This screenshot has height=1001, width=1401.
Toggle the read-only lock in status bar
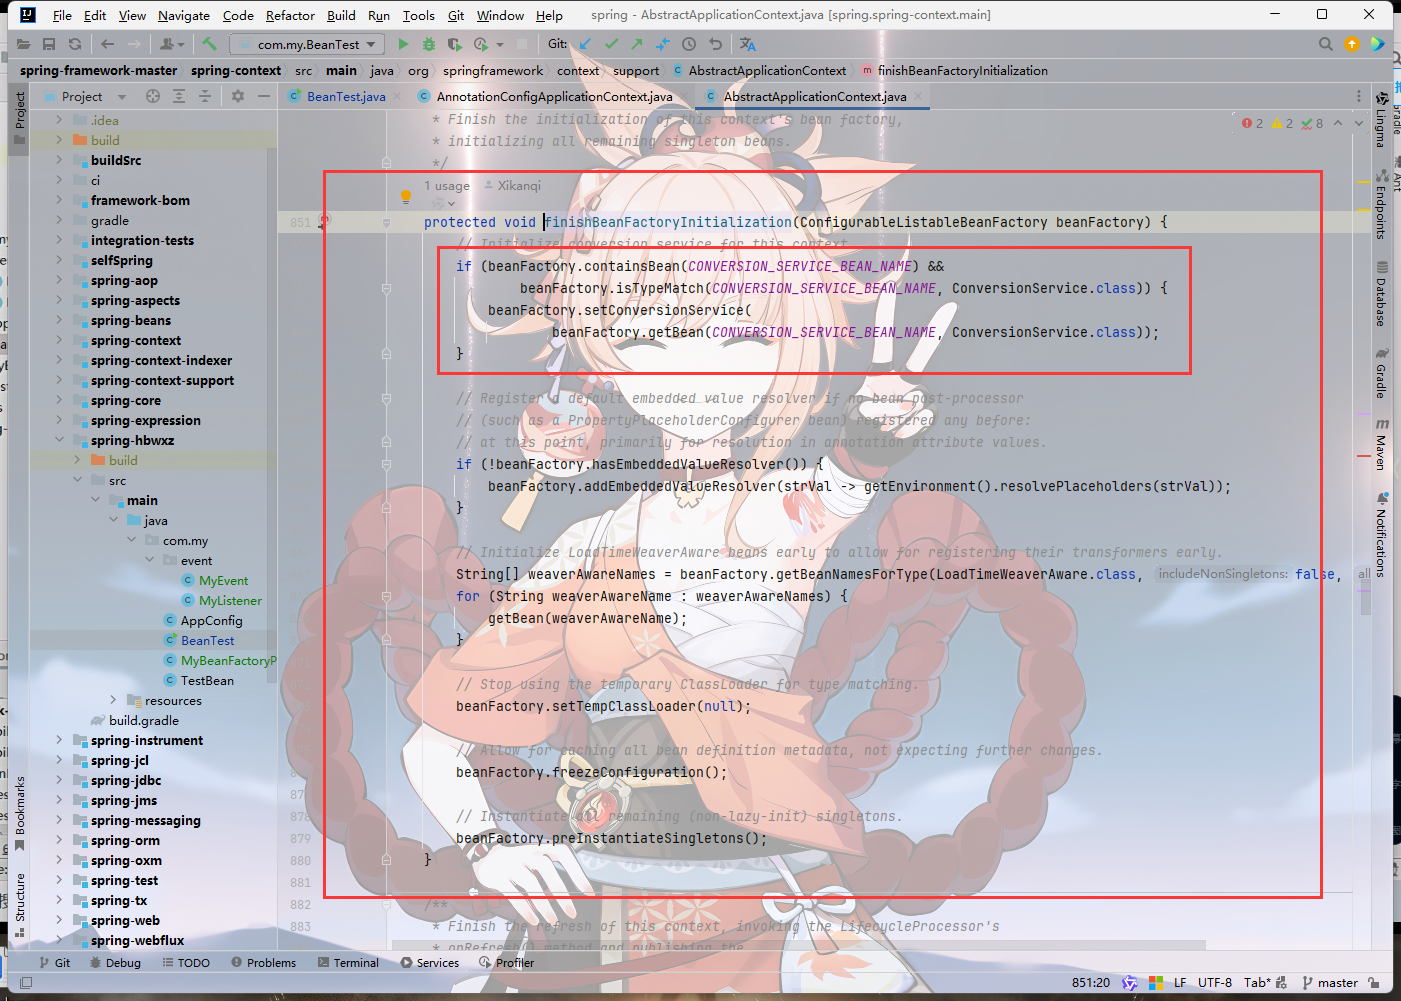tap(1374, 983)
